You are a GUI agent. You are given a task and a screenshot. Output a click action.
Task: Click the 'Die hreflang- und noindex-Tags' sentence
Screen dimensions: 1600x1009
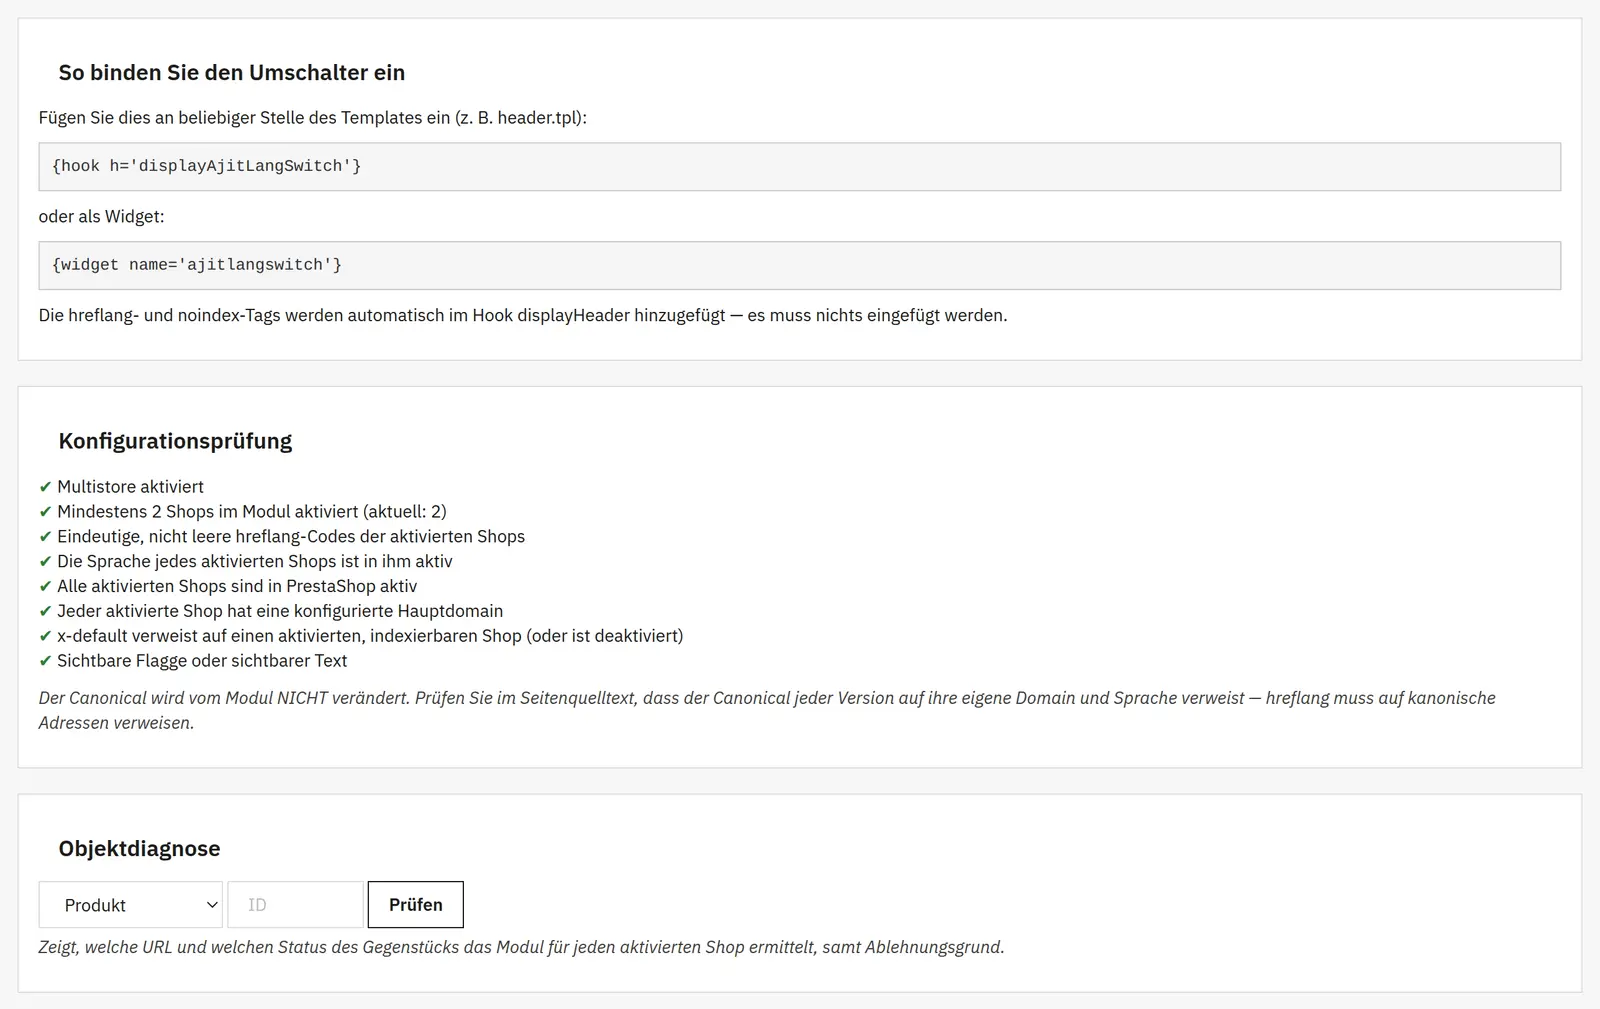pyautogui.click(x=523, y=315)
